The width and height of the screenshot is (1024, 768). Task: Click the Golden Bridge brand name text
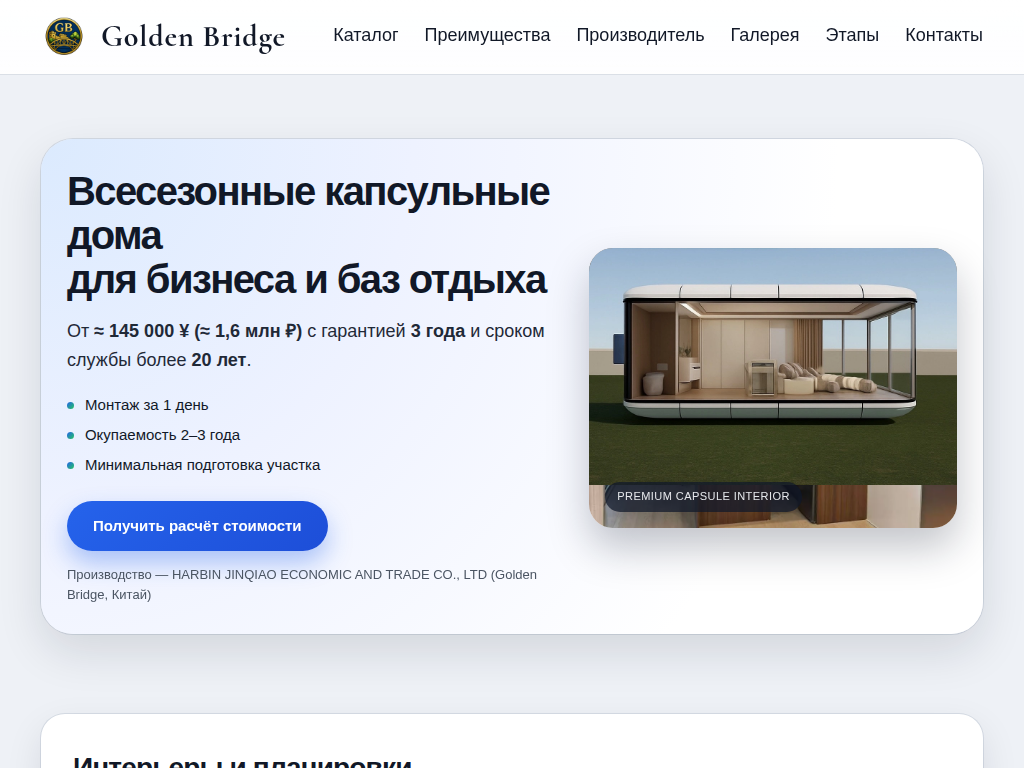pos(192,36)
